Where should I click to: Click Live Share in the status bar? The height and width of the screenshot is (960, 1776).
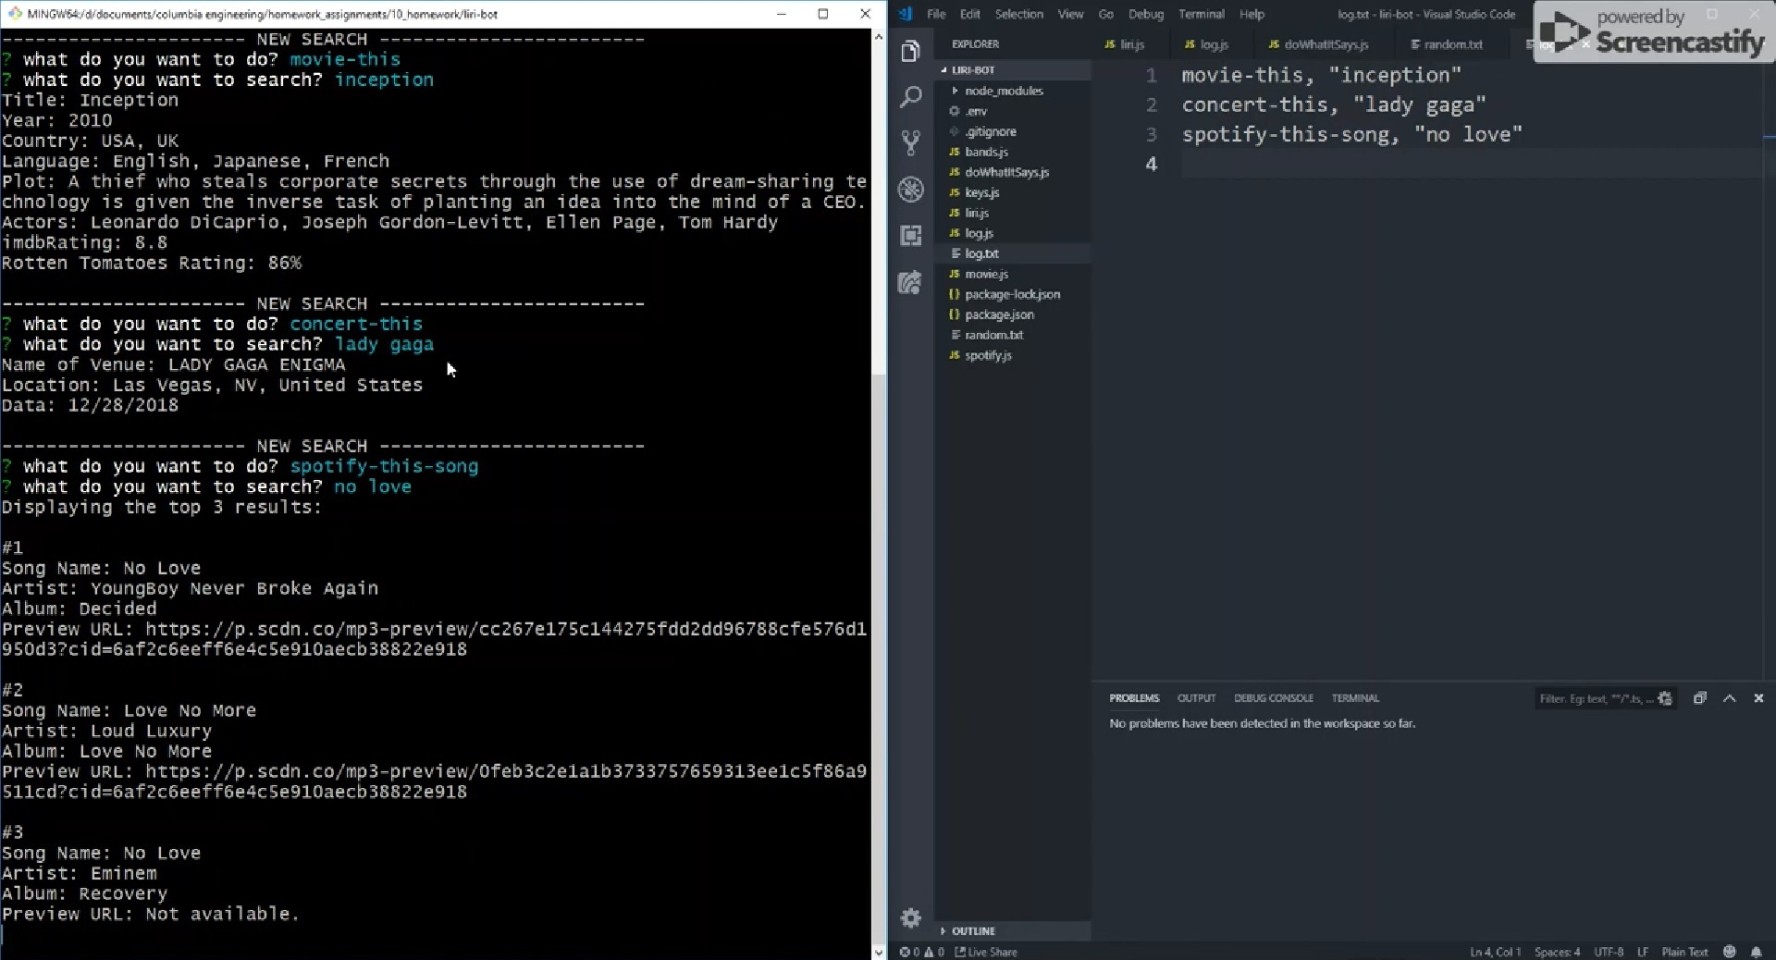tap(986, 952)
